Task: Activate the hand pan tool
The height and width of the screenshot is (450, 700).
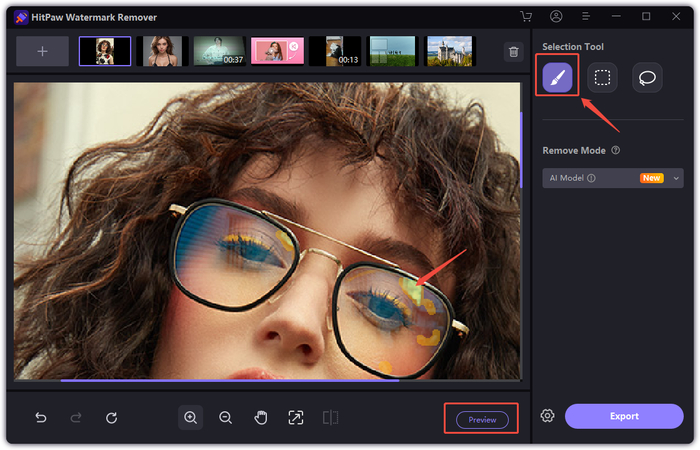Action: tap(261, 418)
